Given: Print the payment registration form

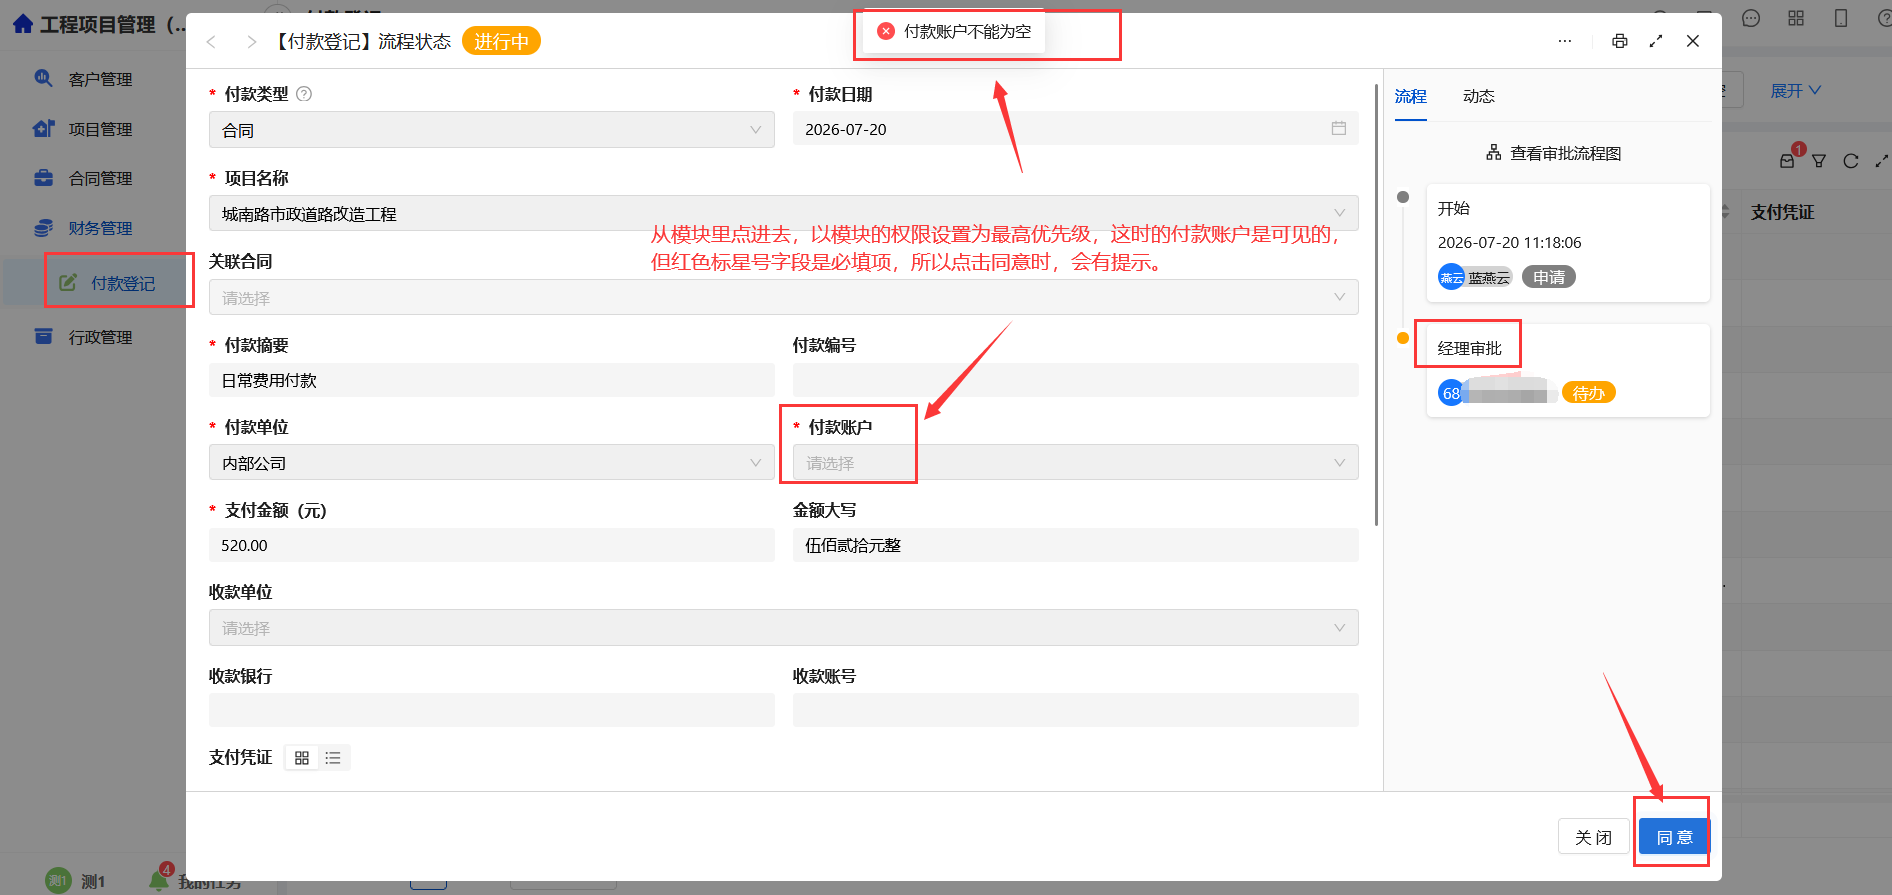Looking at the screenshot, I should [x=1620, y=41].
